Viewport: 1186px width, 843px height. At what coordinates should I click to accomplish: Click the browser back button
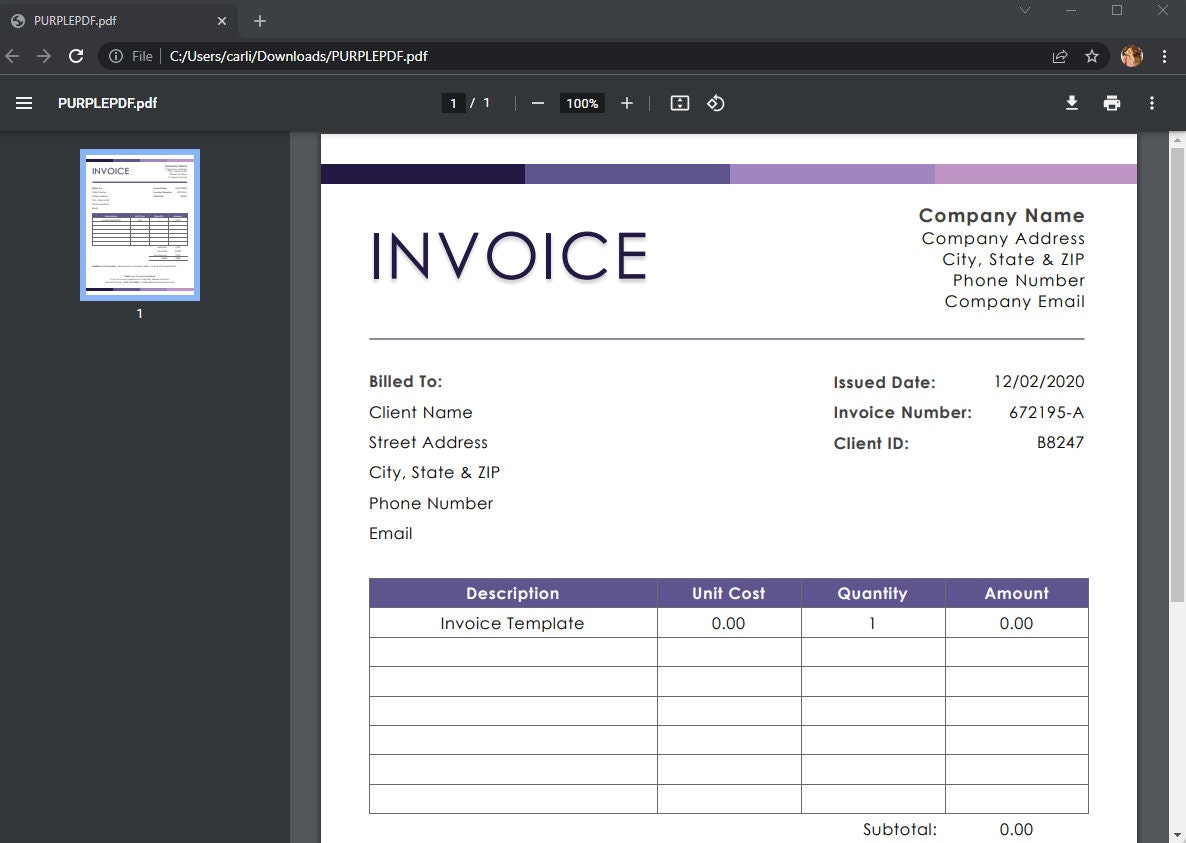coord(12,56)
